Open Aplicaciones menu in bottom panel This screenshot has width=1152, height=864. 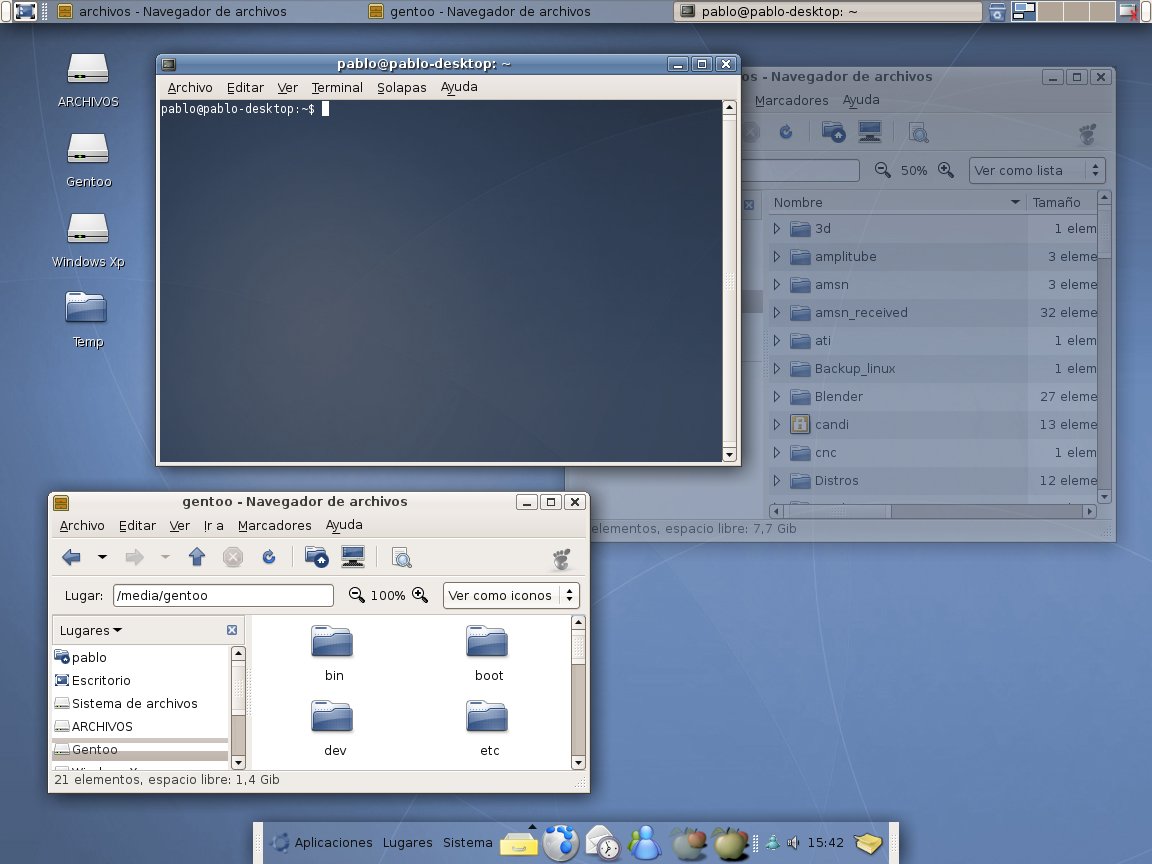(x=333, y=843)
